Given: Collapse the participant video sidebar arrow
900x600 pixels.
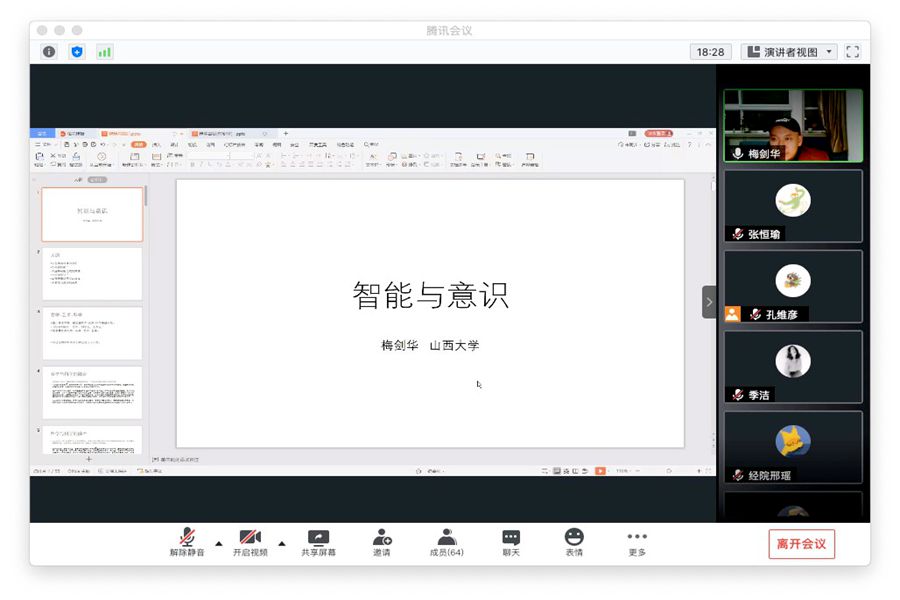Looking at the screenshot, I should coord(709,302).
